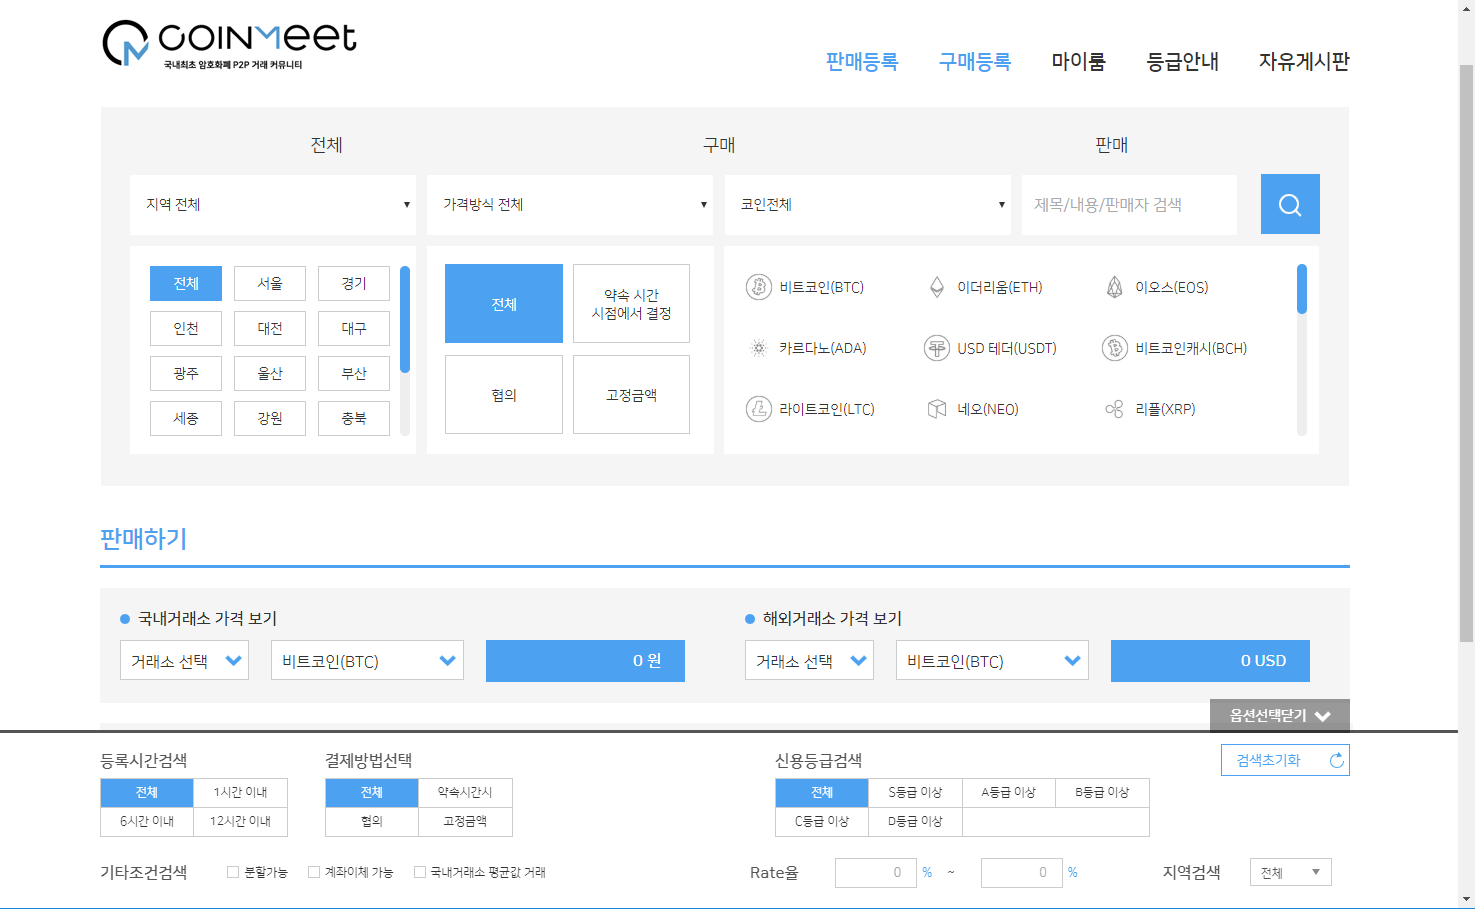Focus the 제목/내용/판매자 검색 input field
The height and width of the screenshot is (909, 1475).
click(x=1128, y=205)
